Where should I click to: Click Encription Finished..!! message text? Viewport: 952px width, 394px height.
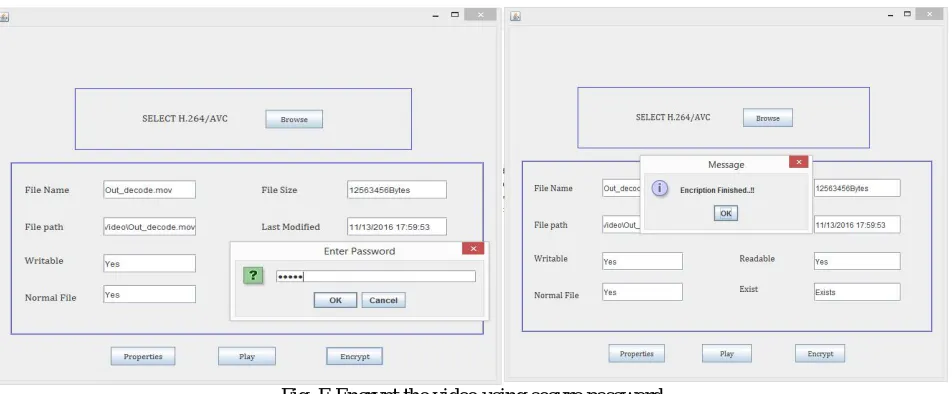coord(717,190)
